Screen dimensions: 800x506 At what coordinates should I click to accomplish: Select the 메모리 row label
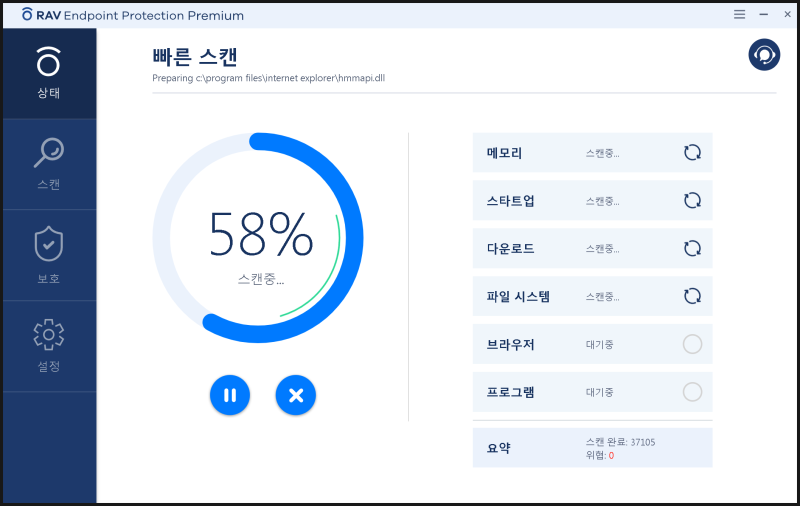click(504, 153)
